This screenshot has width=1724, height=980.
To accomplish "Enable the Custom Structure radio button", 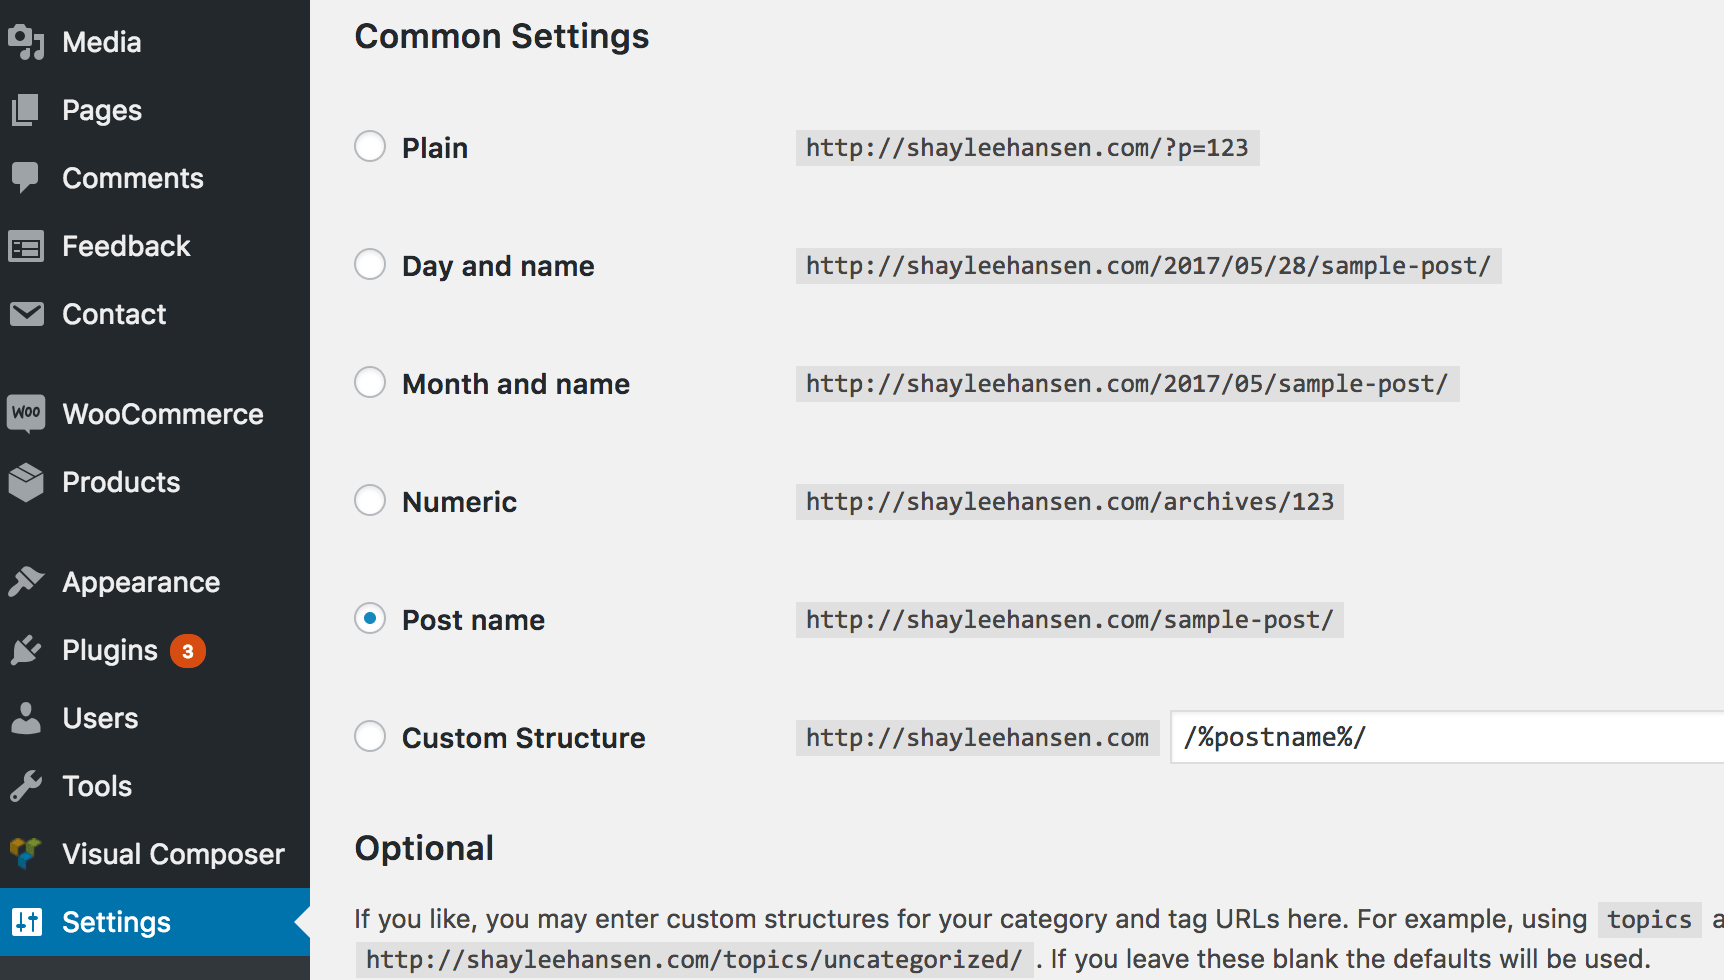I will 370,737.
